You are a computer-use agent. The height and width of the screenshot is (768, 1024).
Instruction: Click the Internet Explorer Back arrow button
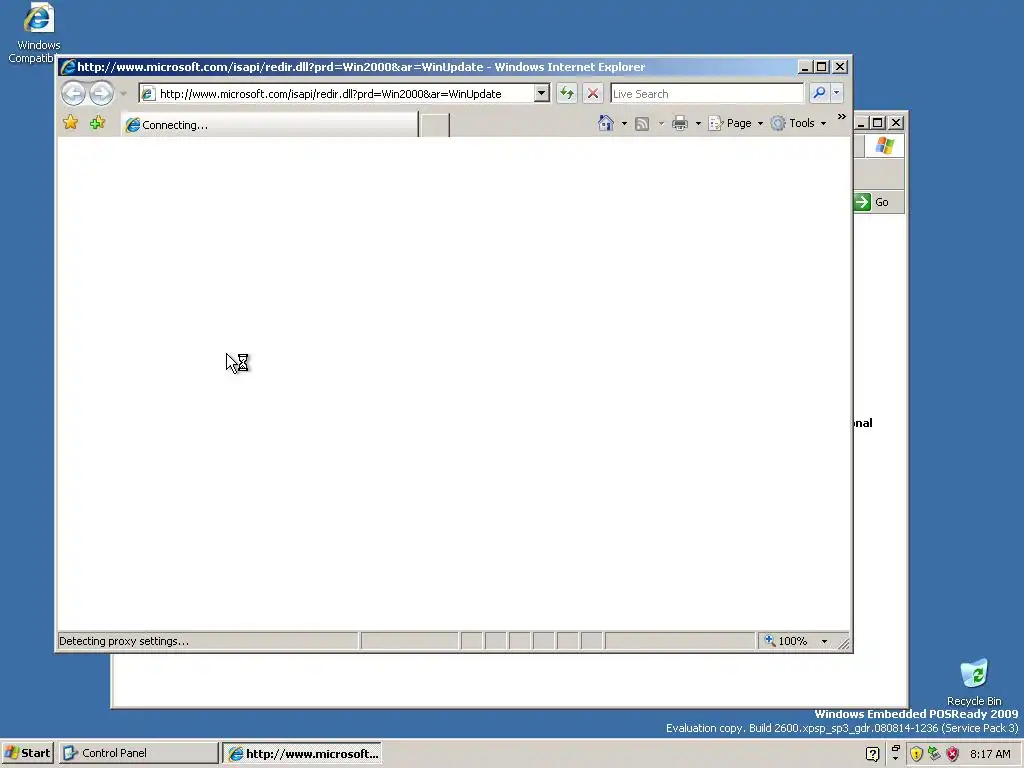[x=73, y=93]
